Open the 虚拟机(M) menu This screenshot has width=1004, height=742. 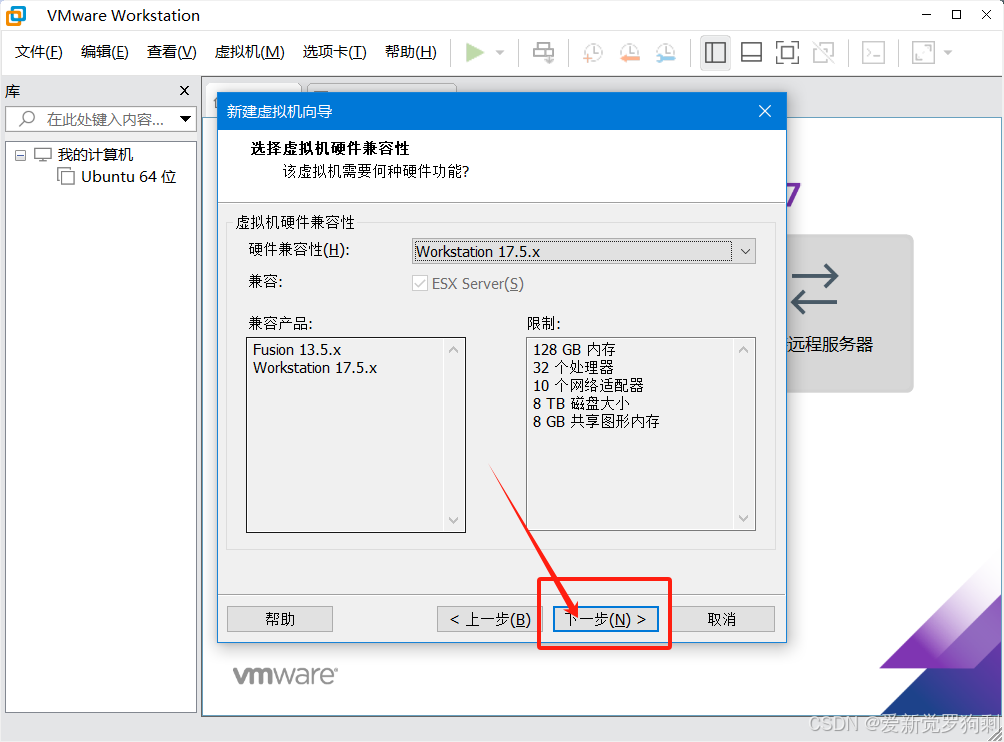(249, 52)
